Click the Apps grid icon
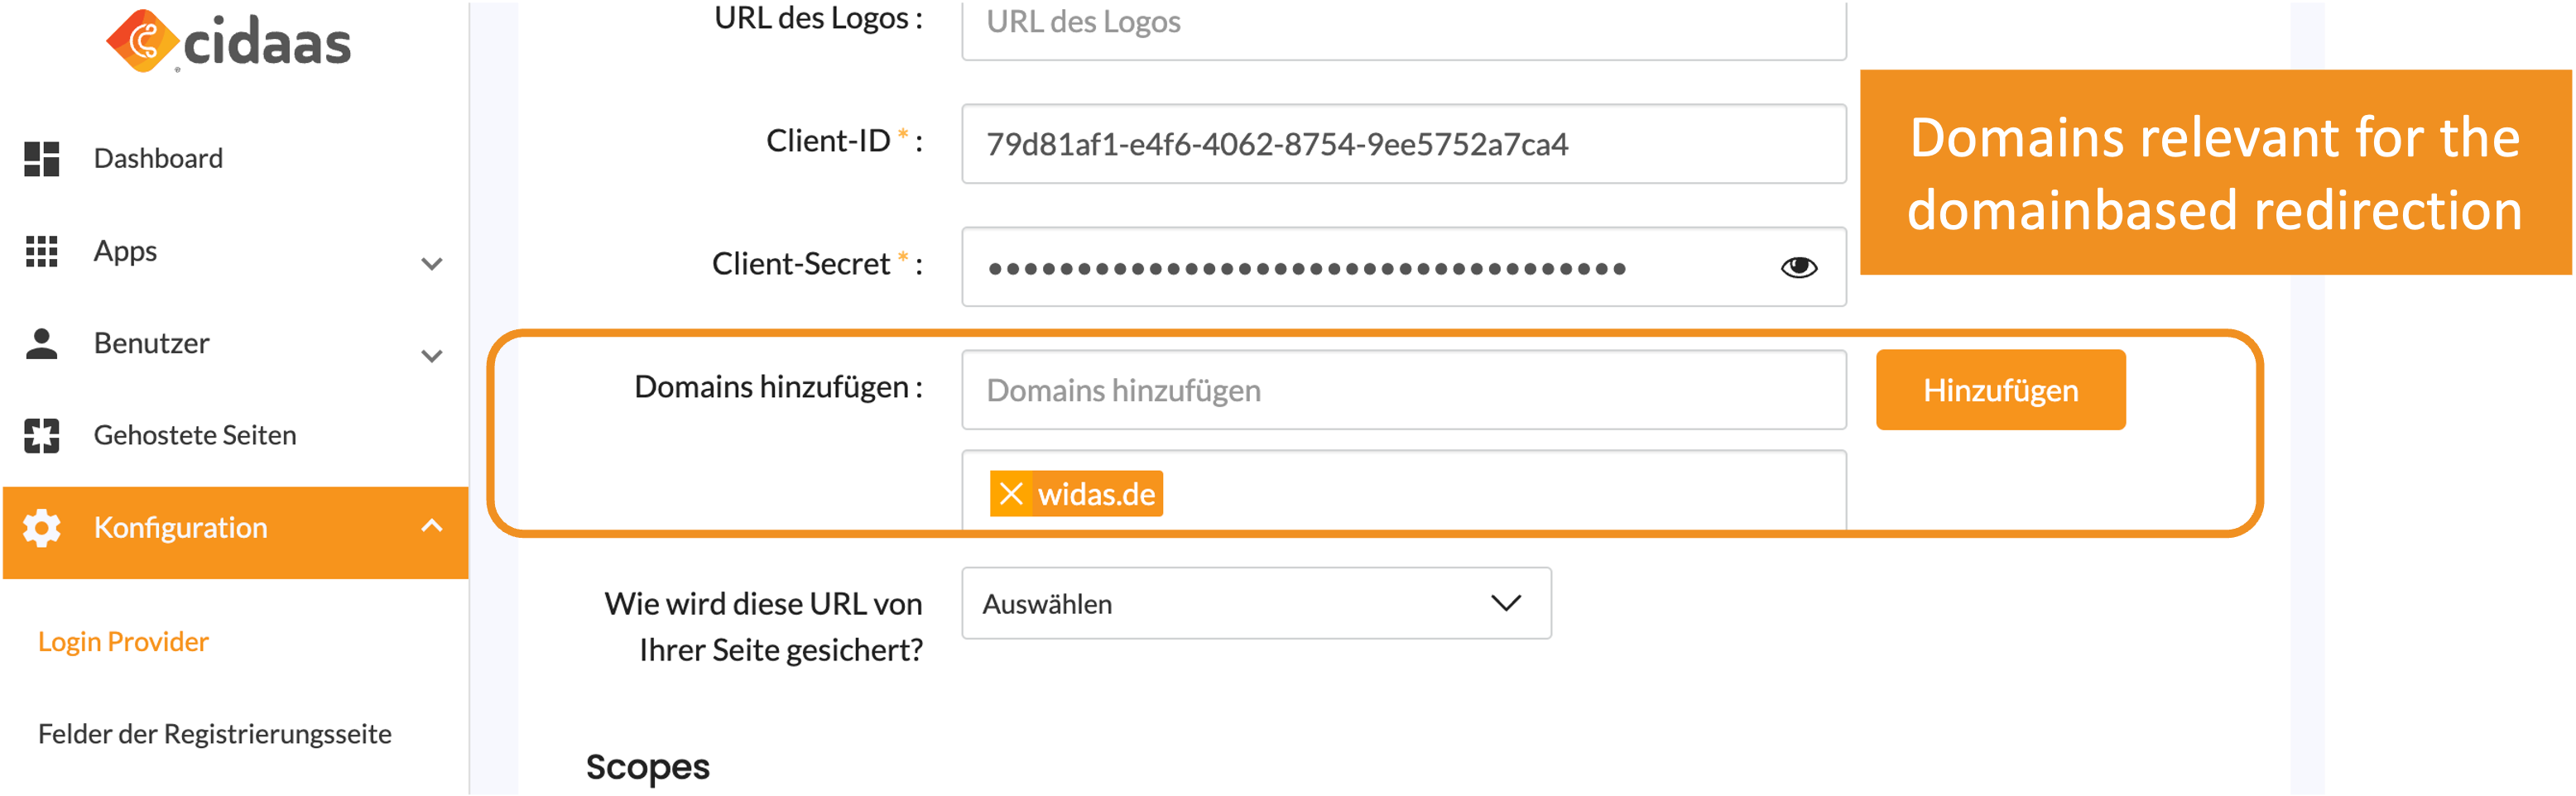The image size is (2576, 796). [42, 250]
